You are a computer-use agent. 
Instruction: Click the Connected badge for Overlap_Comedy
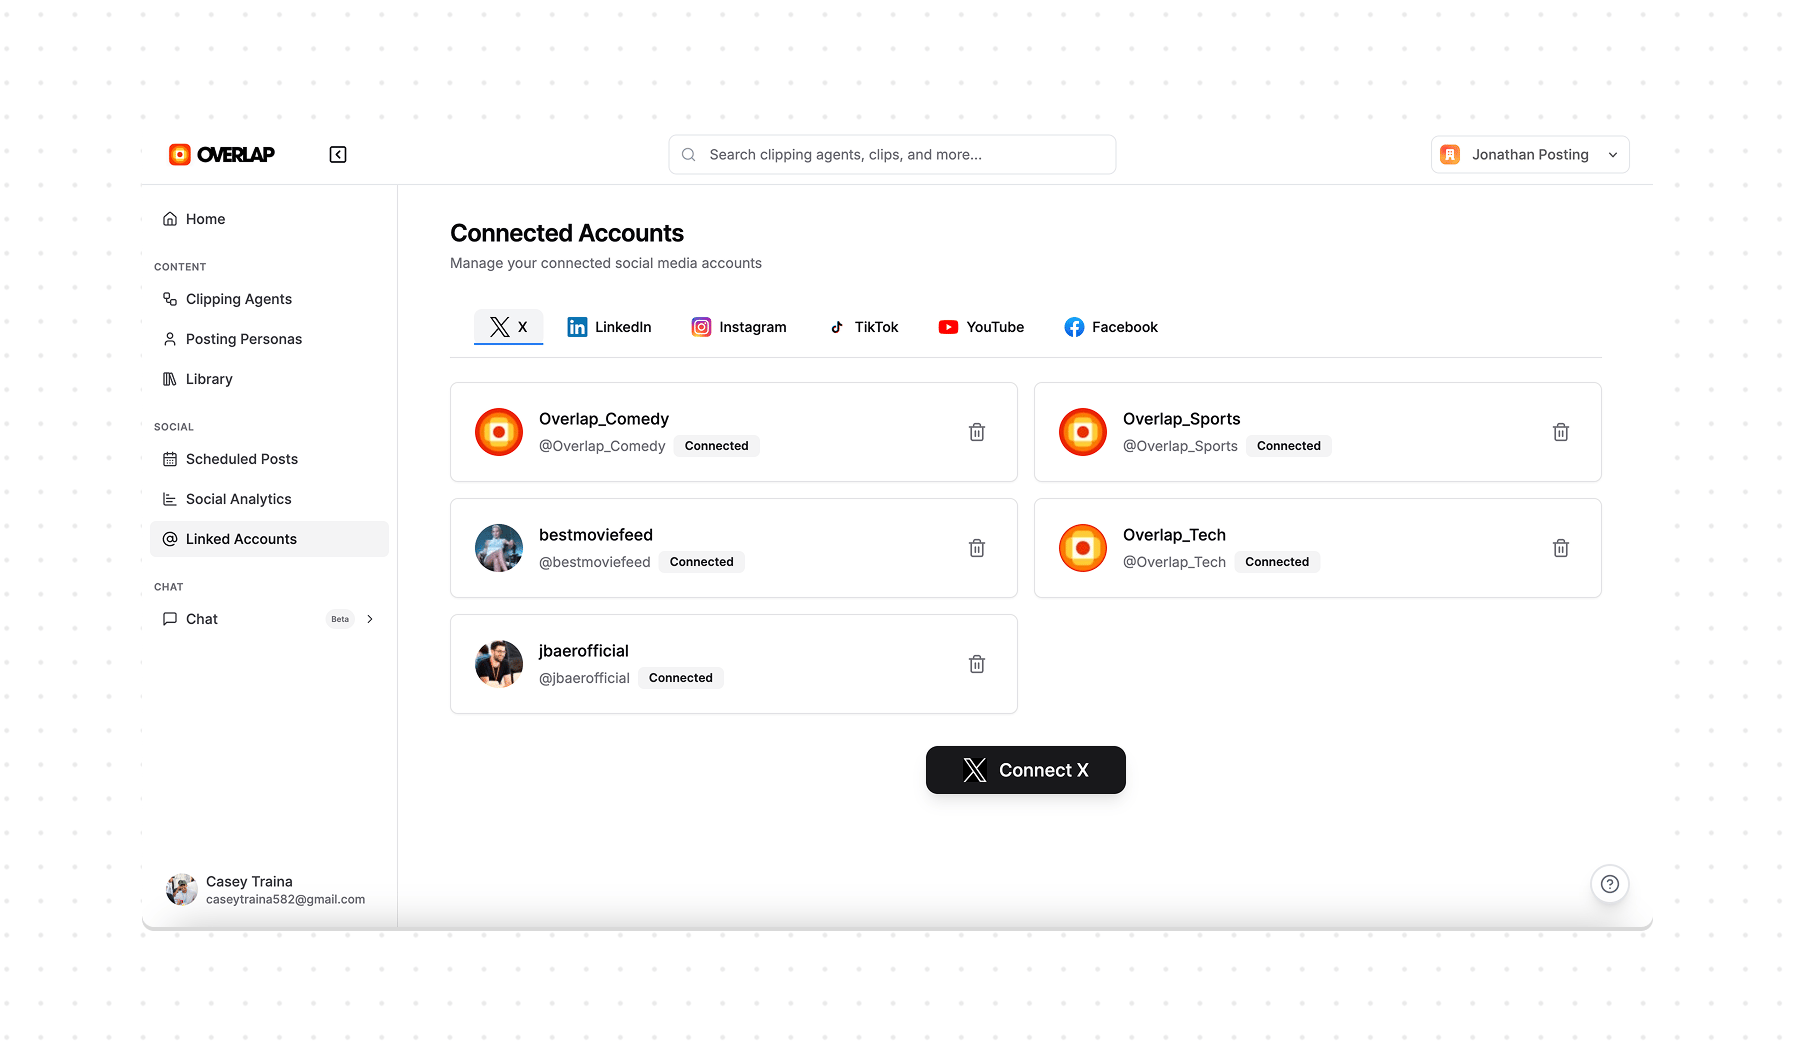click(x=717, y=446)
